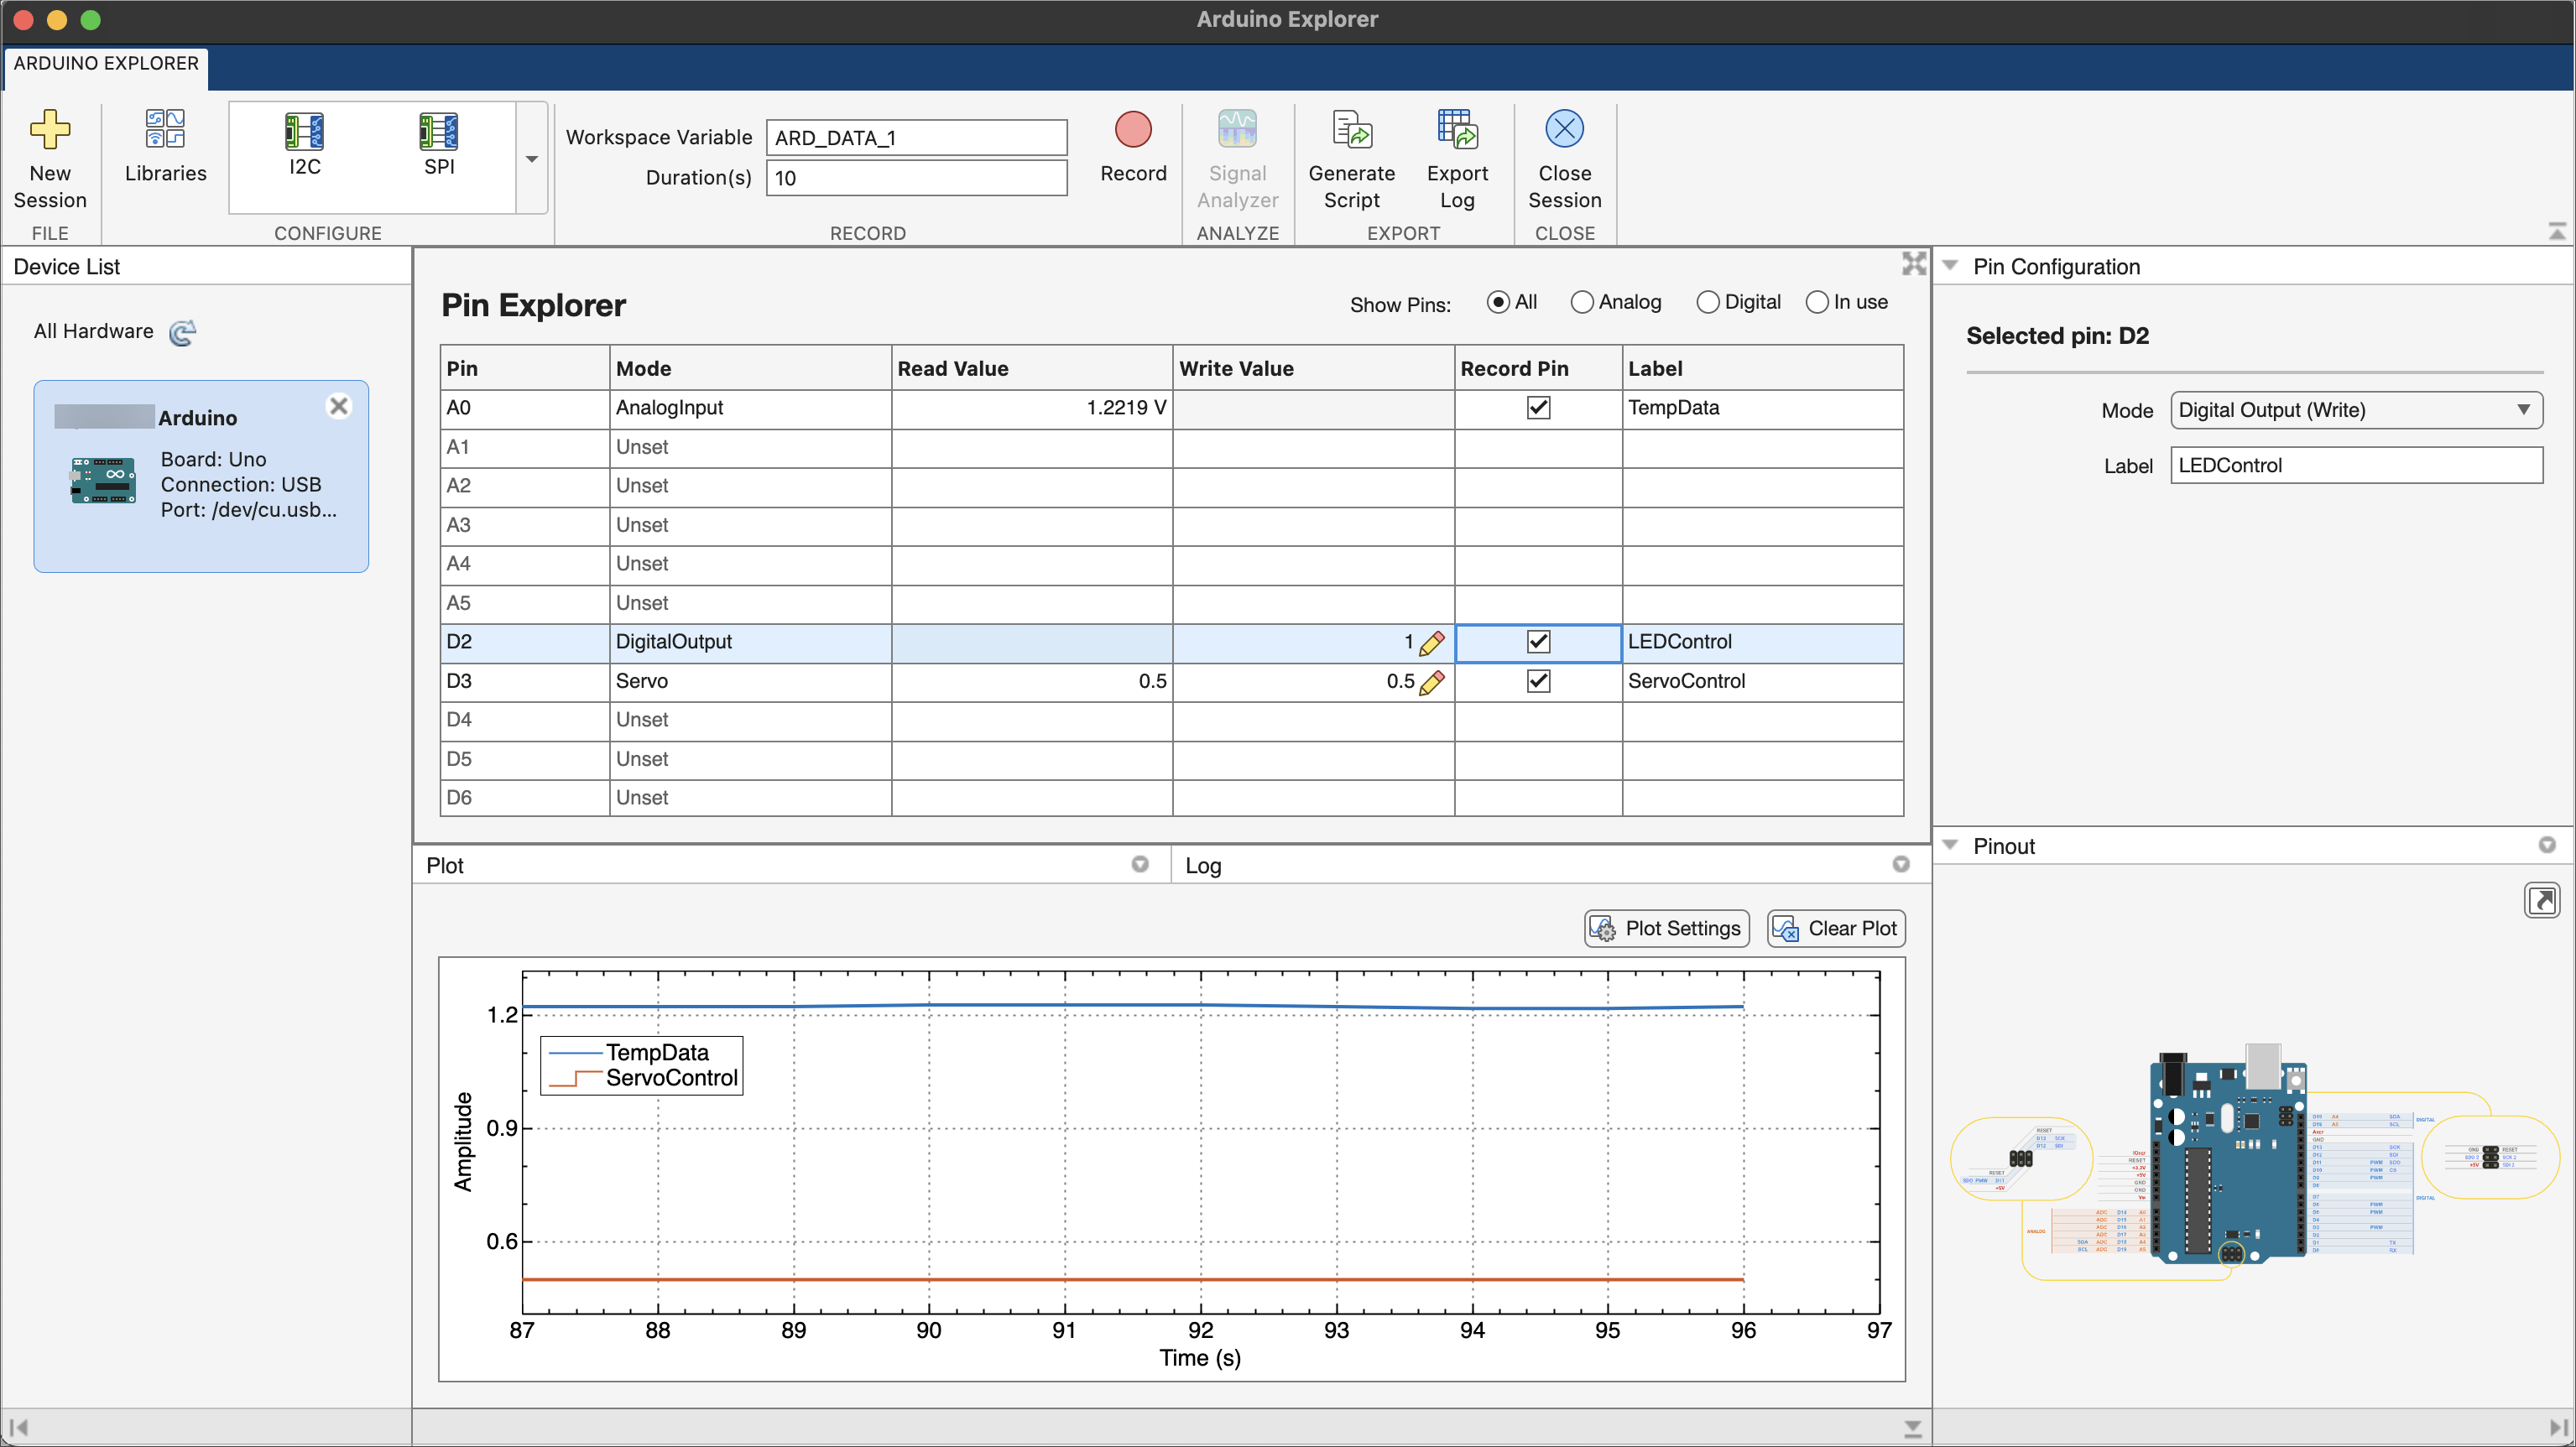Clear the plot

tap(1835, 927)
